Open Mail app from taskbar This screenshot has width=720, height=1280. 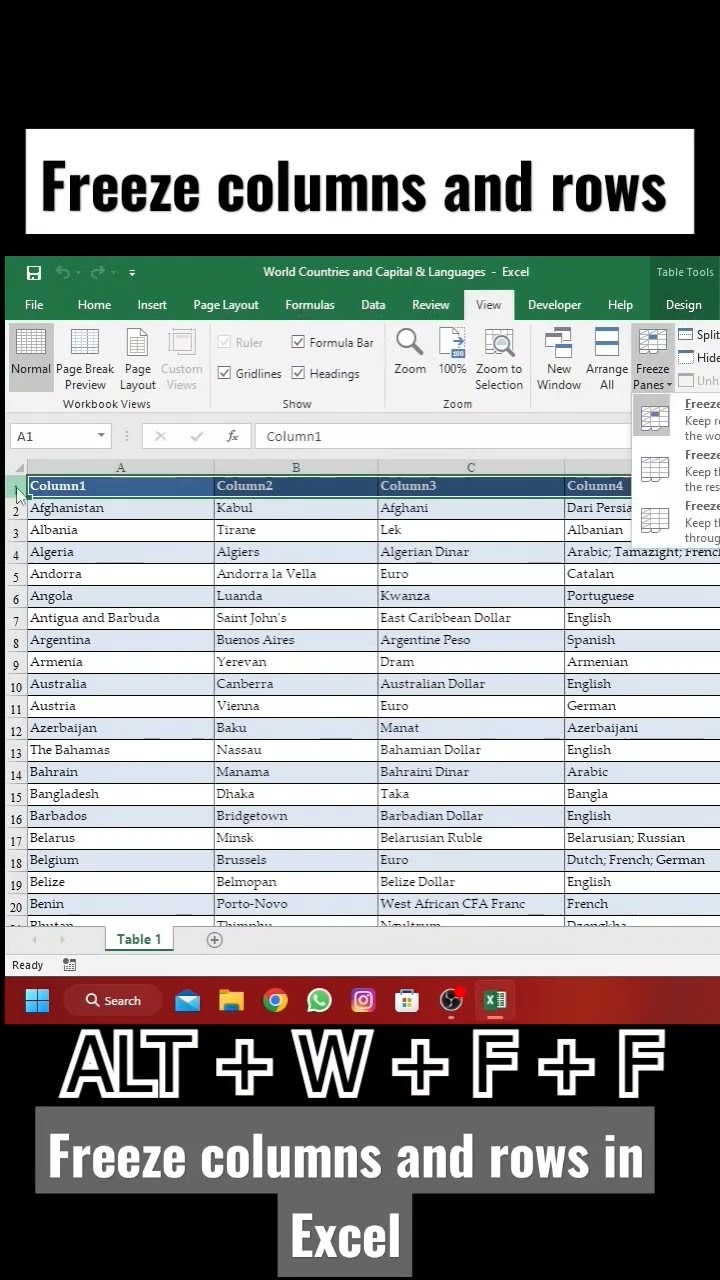tap(187, 1000)
